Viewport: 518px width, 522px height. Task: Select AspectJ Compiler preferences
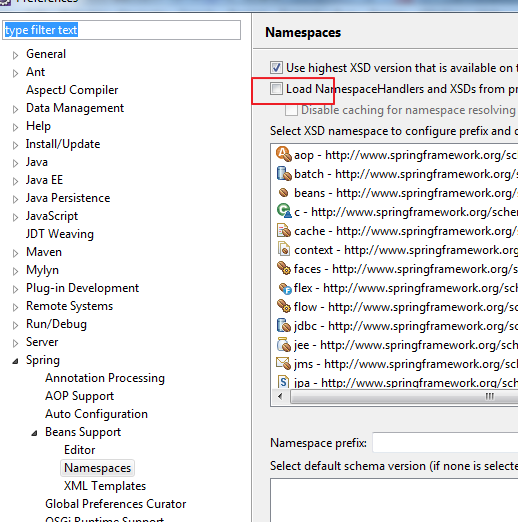[x=72, y=90]
